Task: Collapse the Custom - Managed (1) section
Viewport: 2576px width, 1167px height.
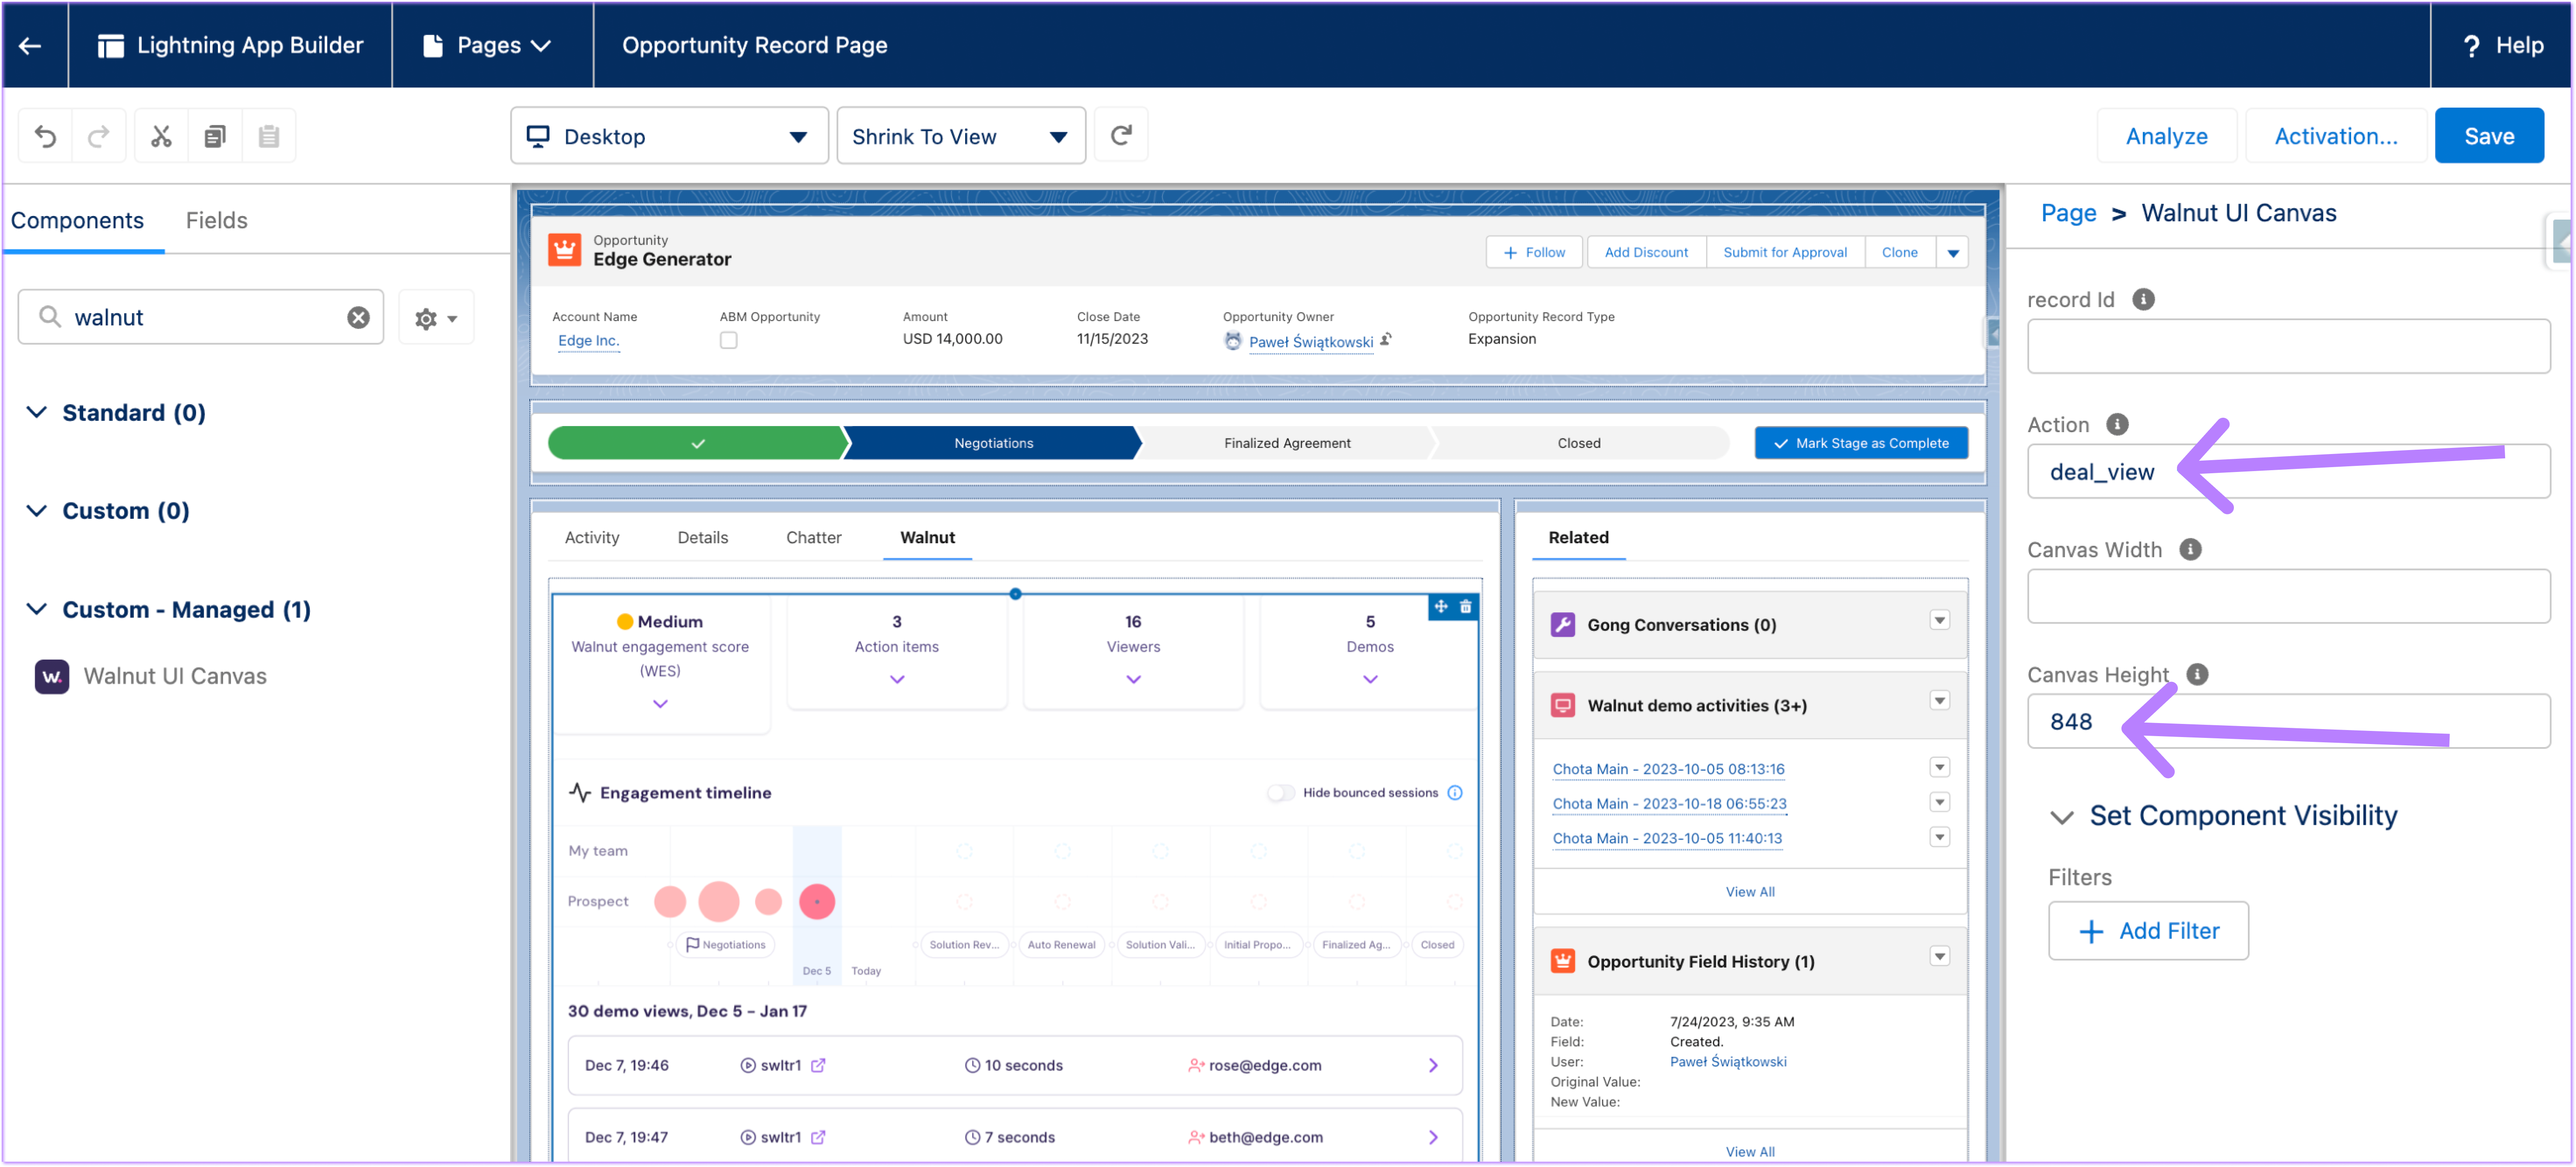Action: coord(37,610)
